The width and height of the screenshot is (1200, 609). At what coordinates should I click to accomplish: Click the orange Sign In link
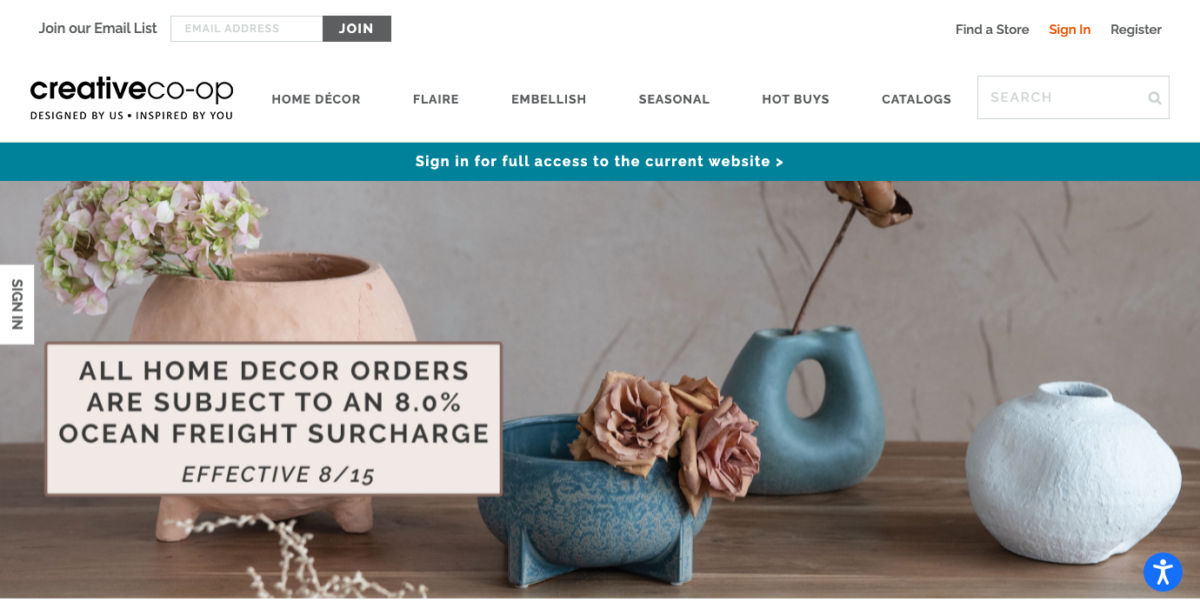pos(1070,30)
